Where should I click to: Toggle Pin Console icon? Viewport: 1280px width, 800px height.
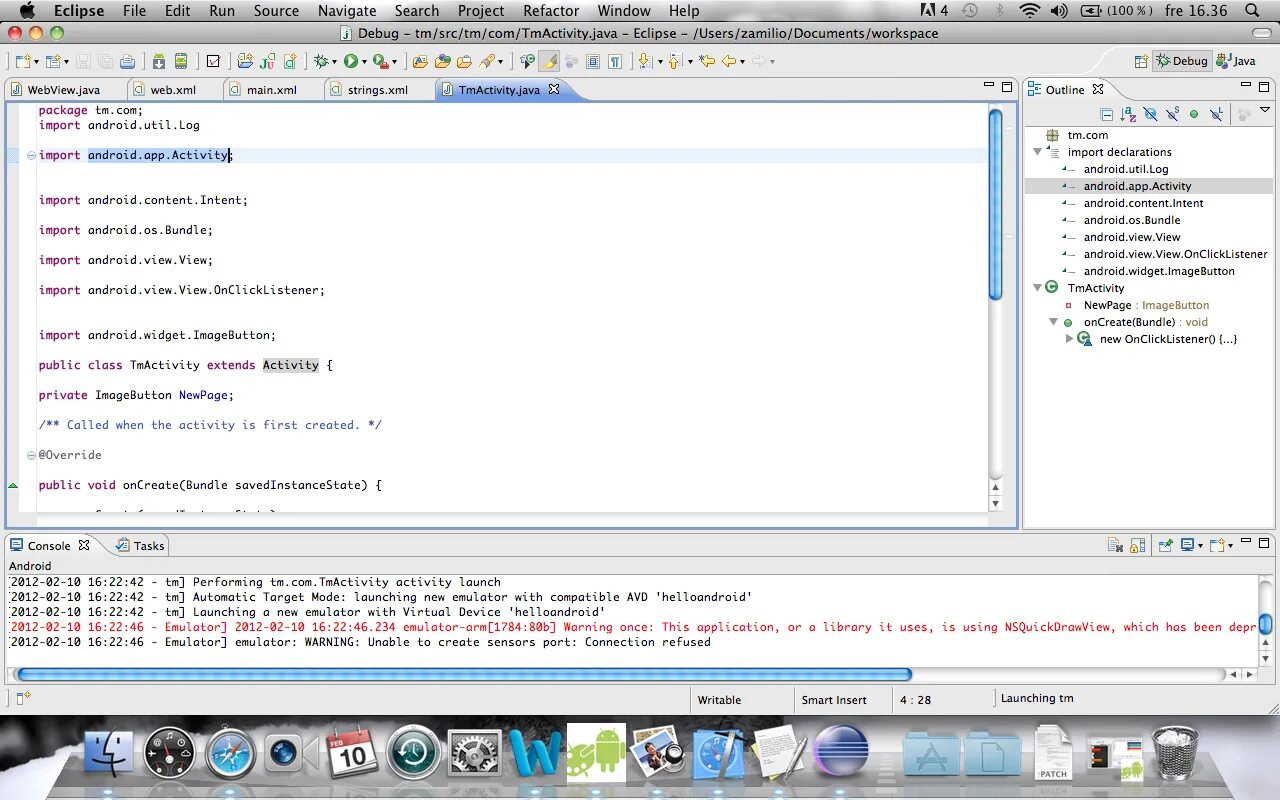tap(1166, 545)
